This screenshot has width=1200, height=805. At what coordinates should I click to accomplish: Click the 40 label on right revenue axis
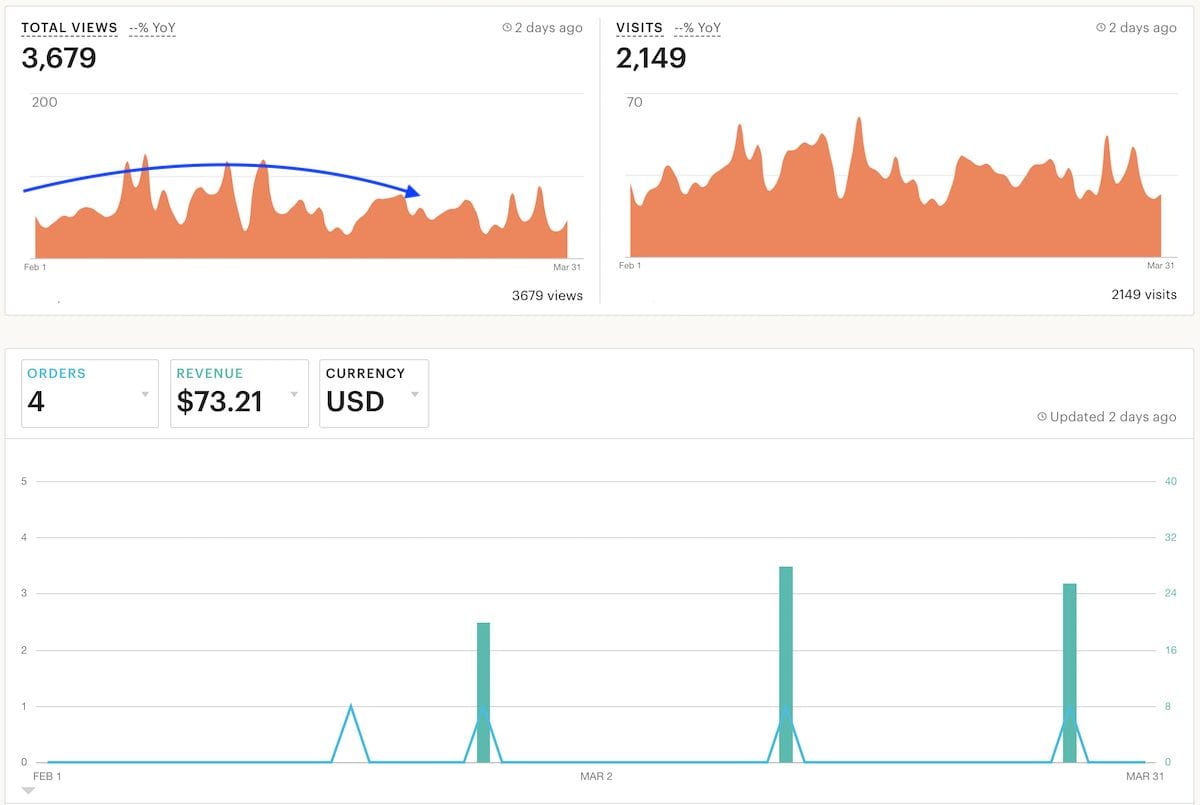click(1171, 482)
